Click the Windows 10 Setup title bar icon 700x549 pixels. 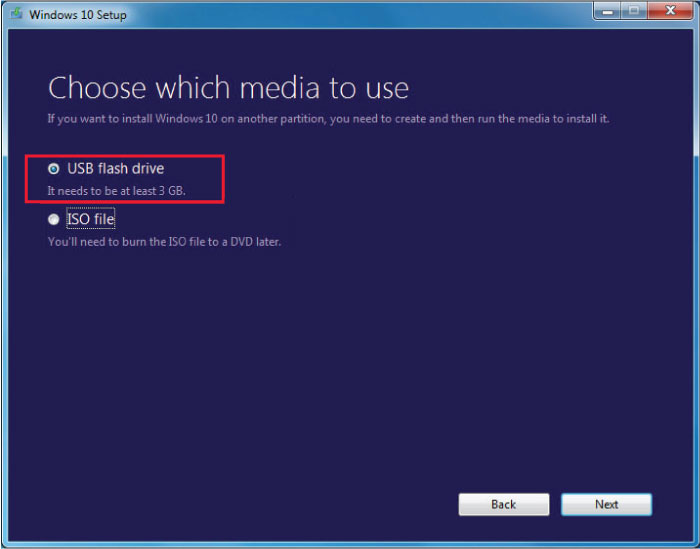click(17, 14)
